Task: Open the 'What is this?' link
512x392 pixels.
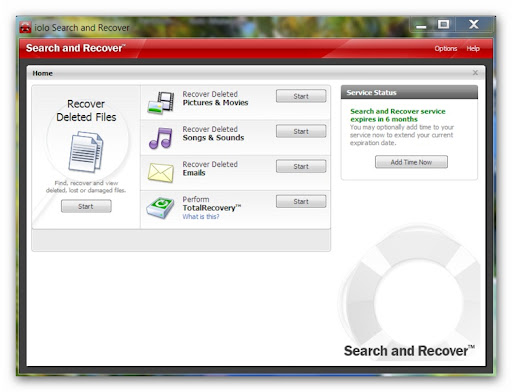Action: 201,217
